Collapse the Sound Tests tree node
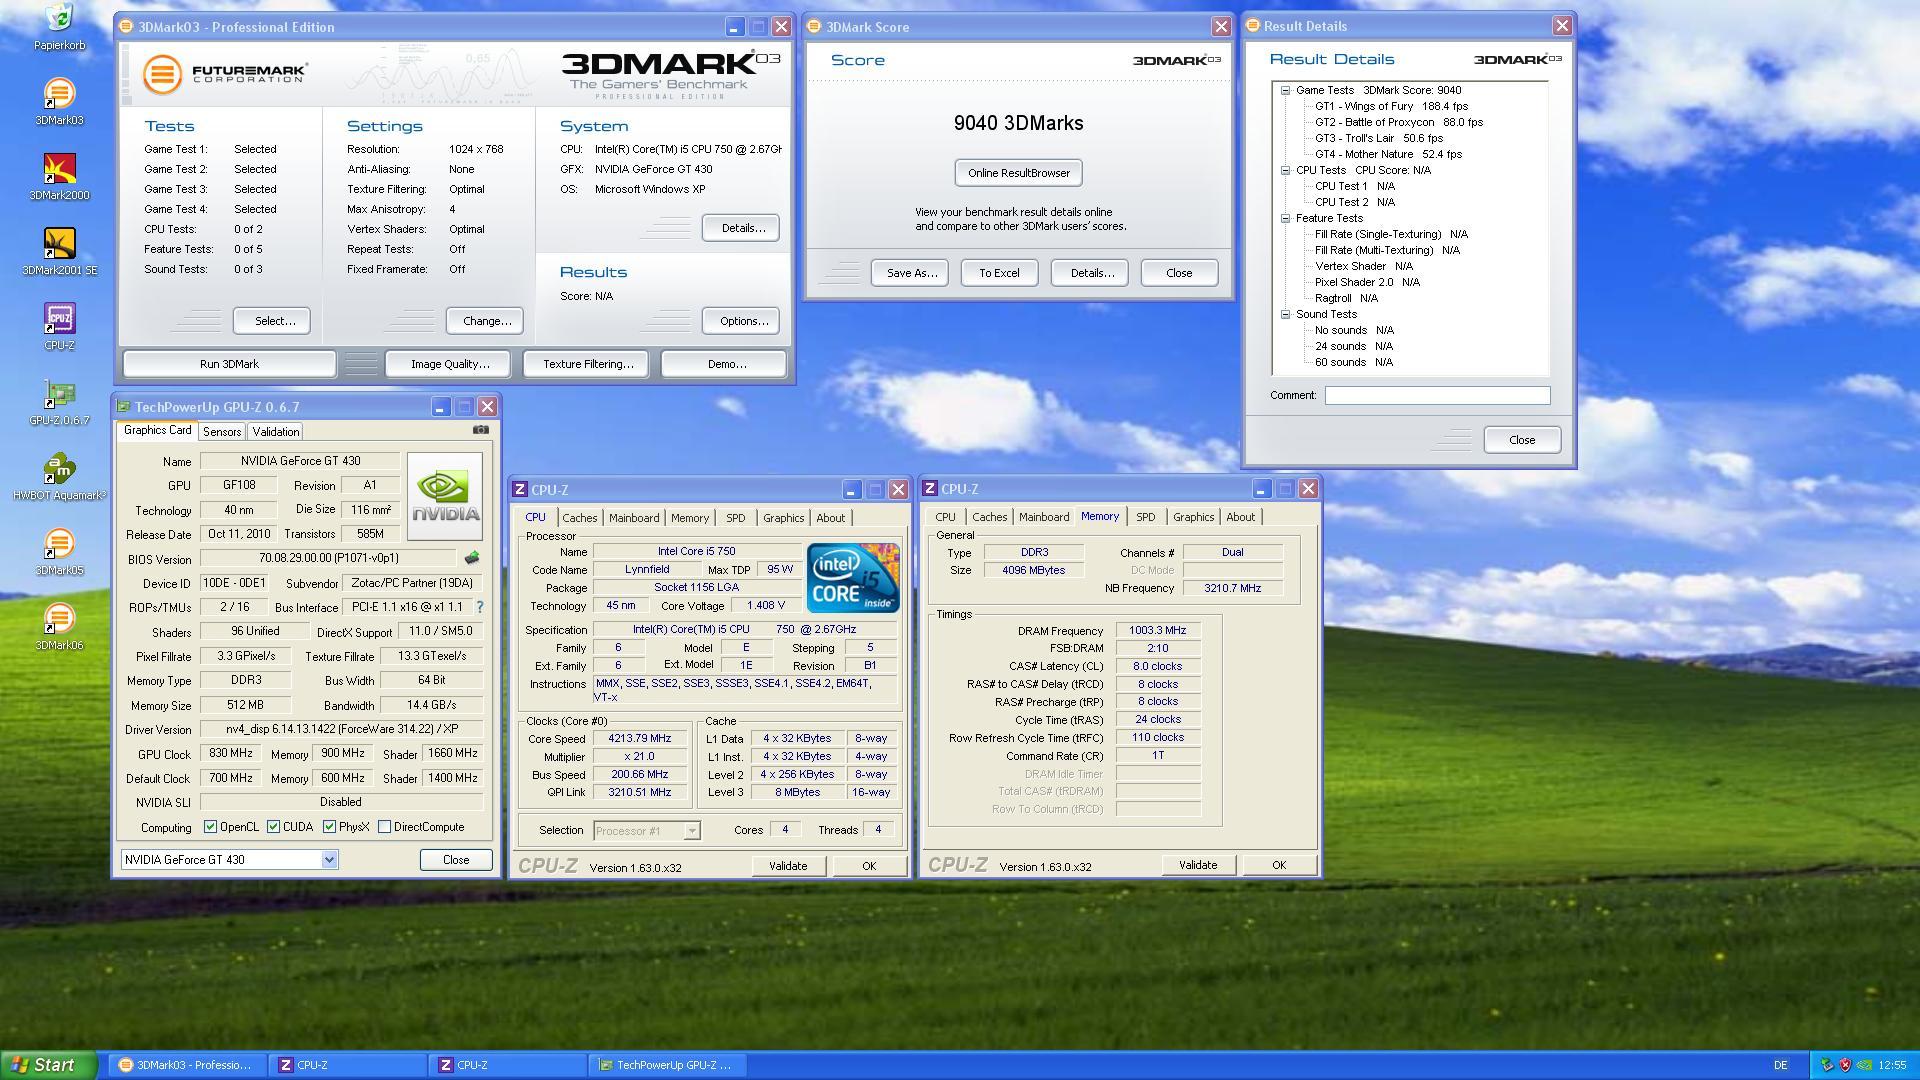 1286,314
